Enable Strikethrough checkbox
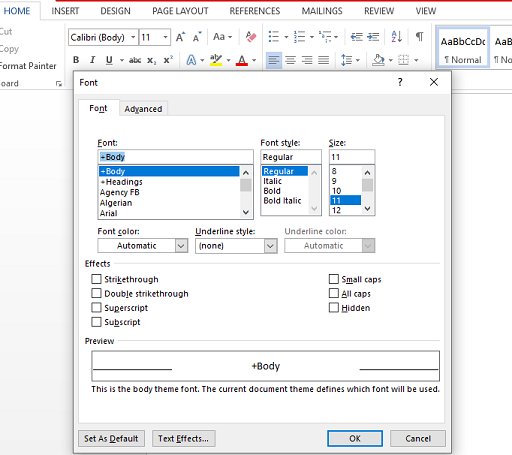 (96, 279)
